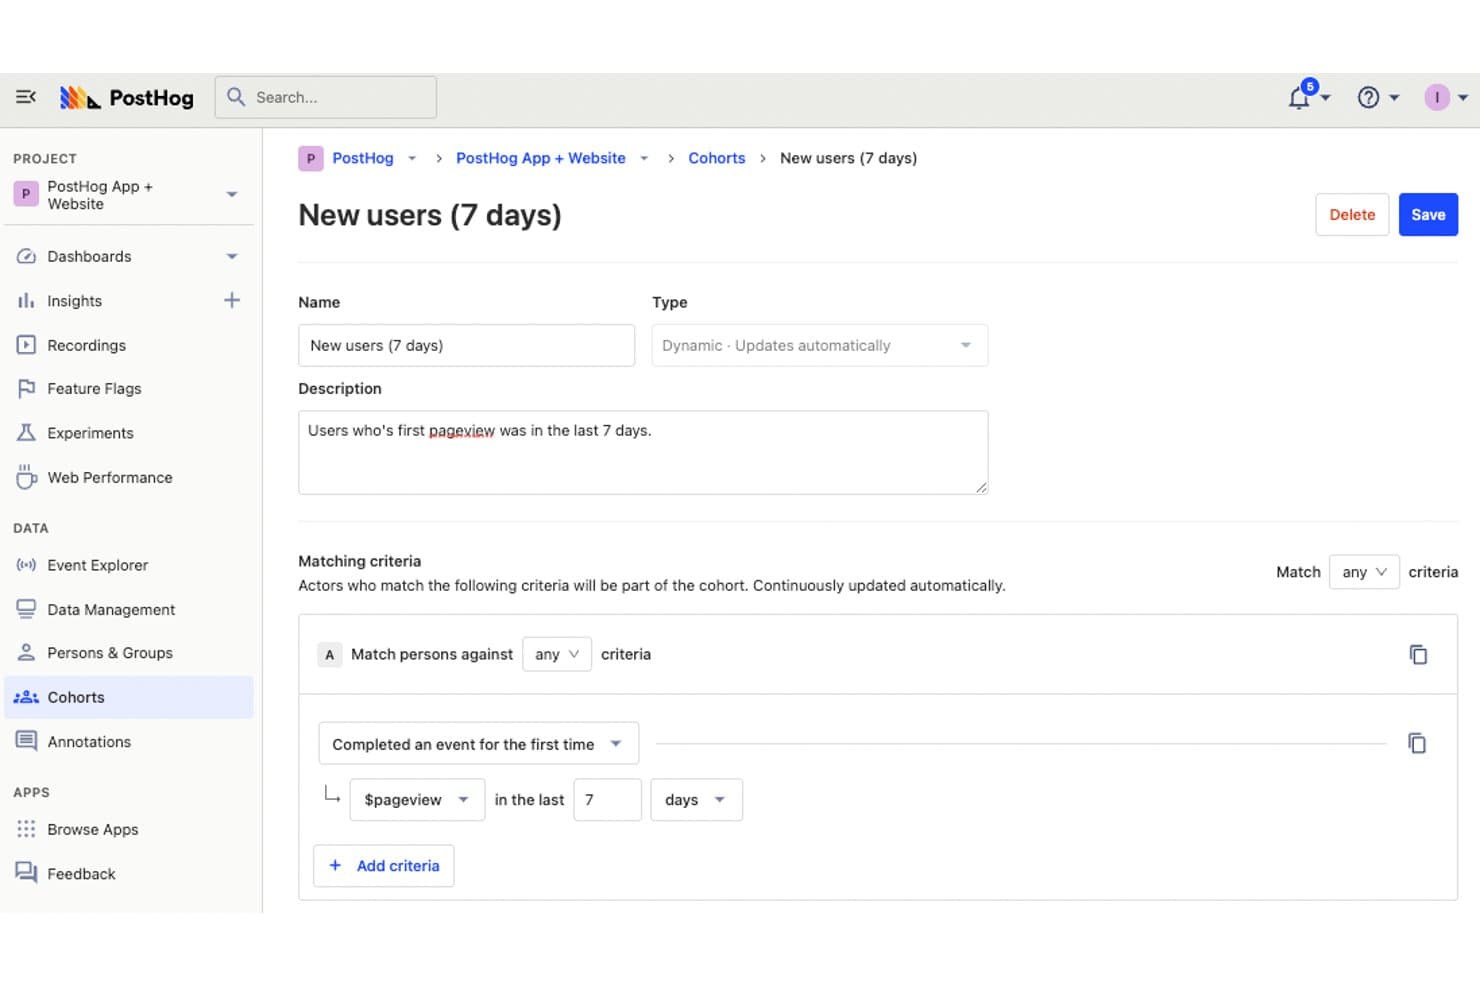Click Add criteria button
1480x987 pixels.
[x=384, y=866]
